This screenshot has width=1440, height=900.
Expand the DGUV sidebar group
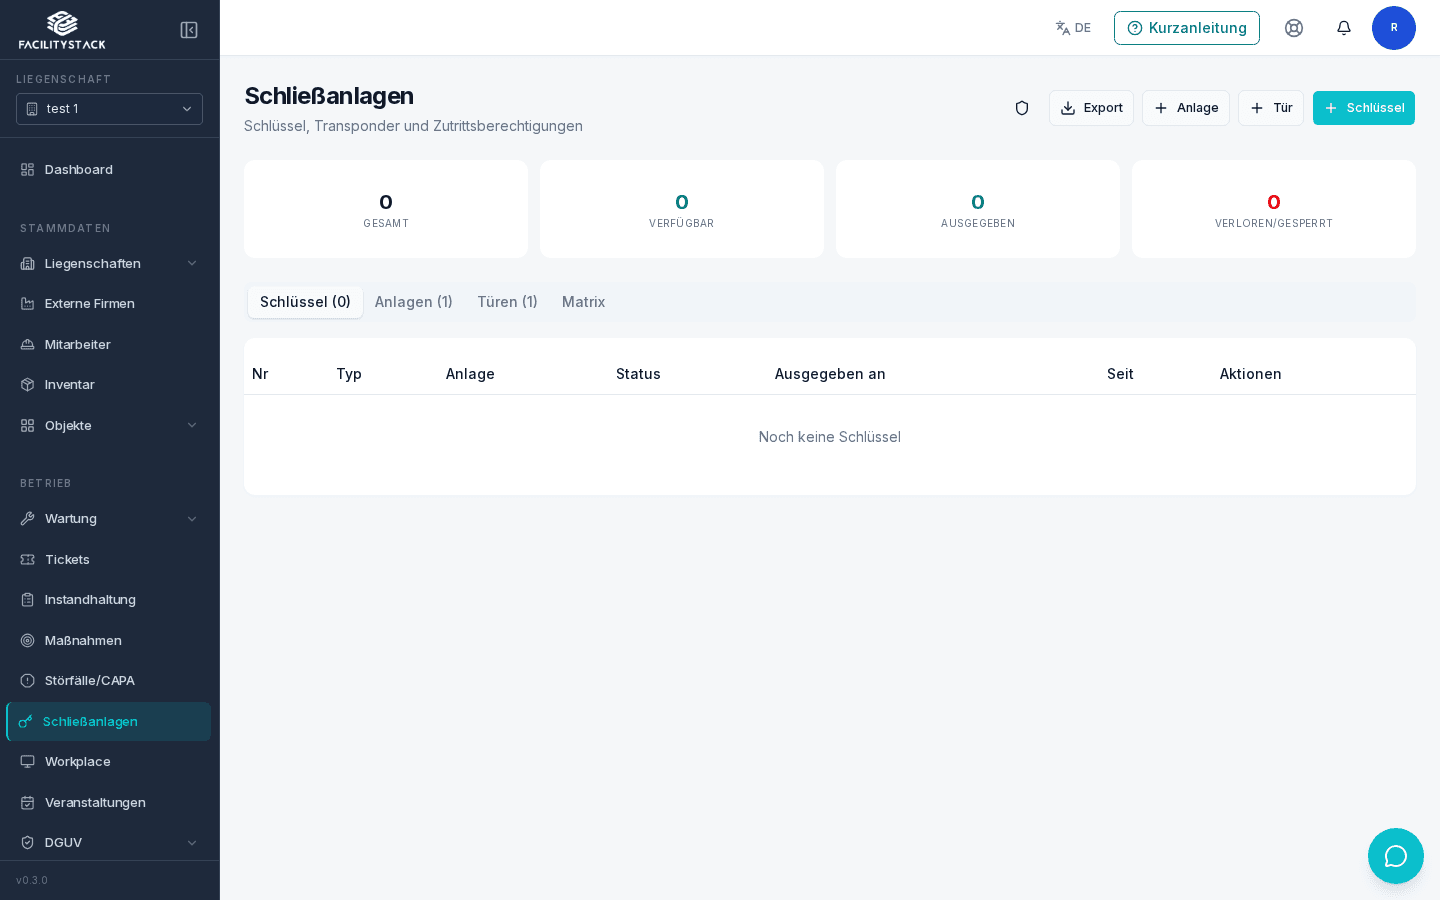[x=109, y=842]
